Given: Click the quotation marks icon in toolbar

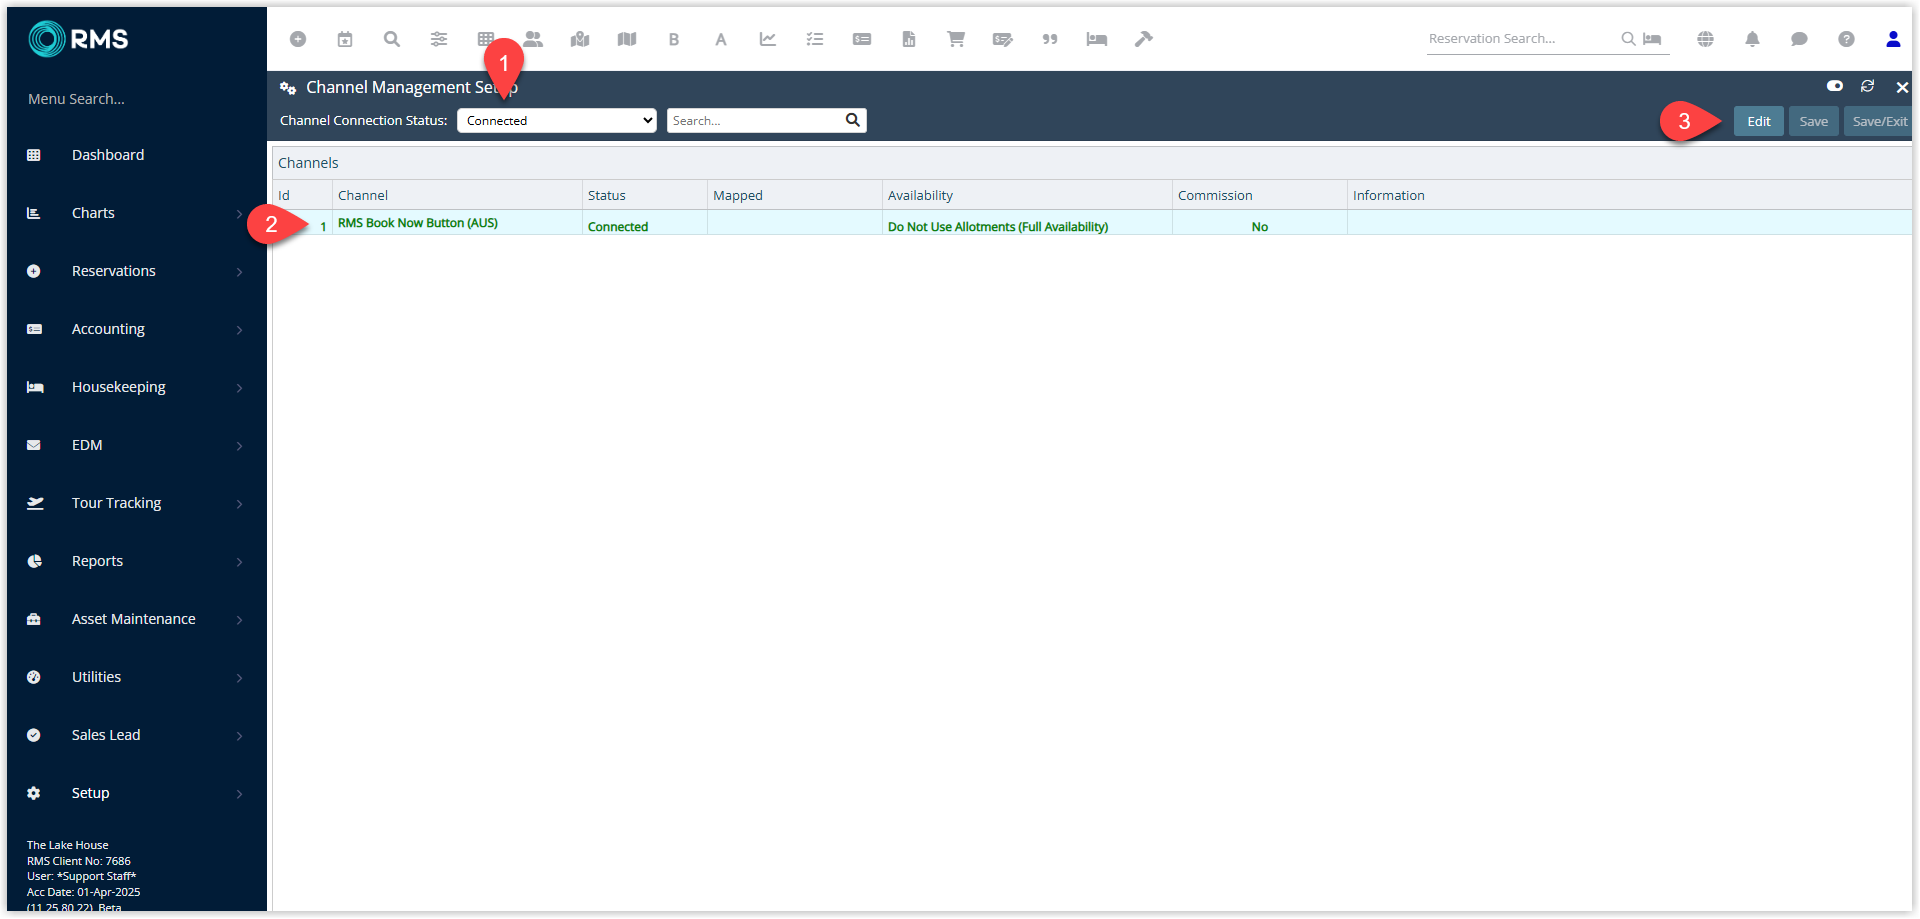Looking at the screenshot, I should tap(1050, 39).
